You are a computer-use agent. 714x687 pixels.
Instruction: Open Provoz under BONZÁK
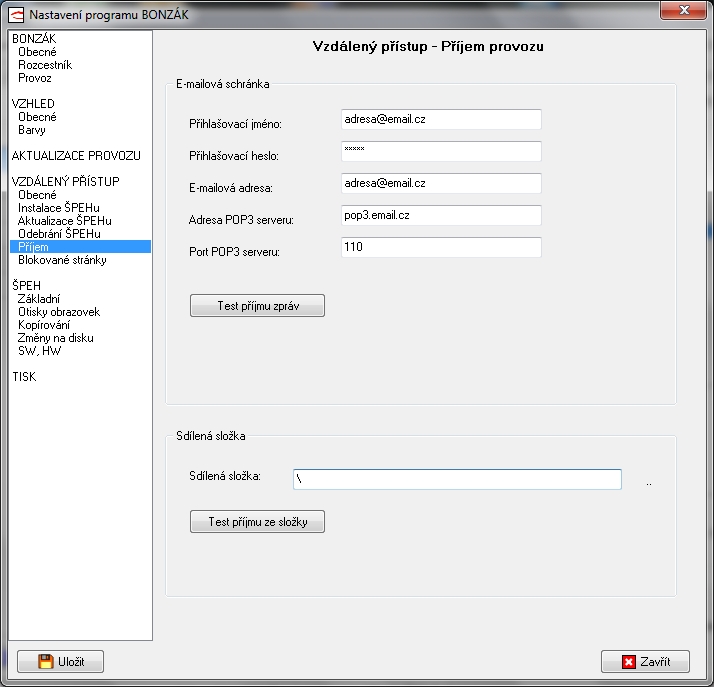click(35, 78)
